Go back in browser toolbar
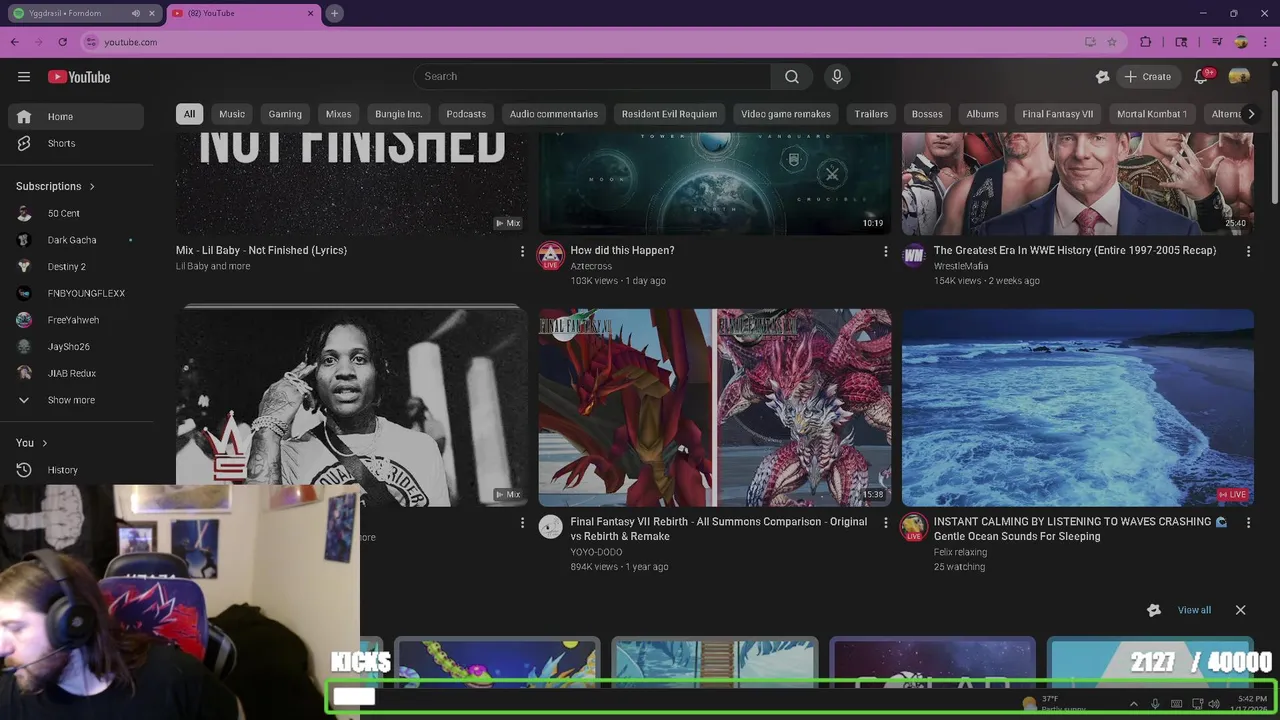Image resolution: width=1280 pixels, height=720 pixels. pos(14,42)
